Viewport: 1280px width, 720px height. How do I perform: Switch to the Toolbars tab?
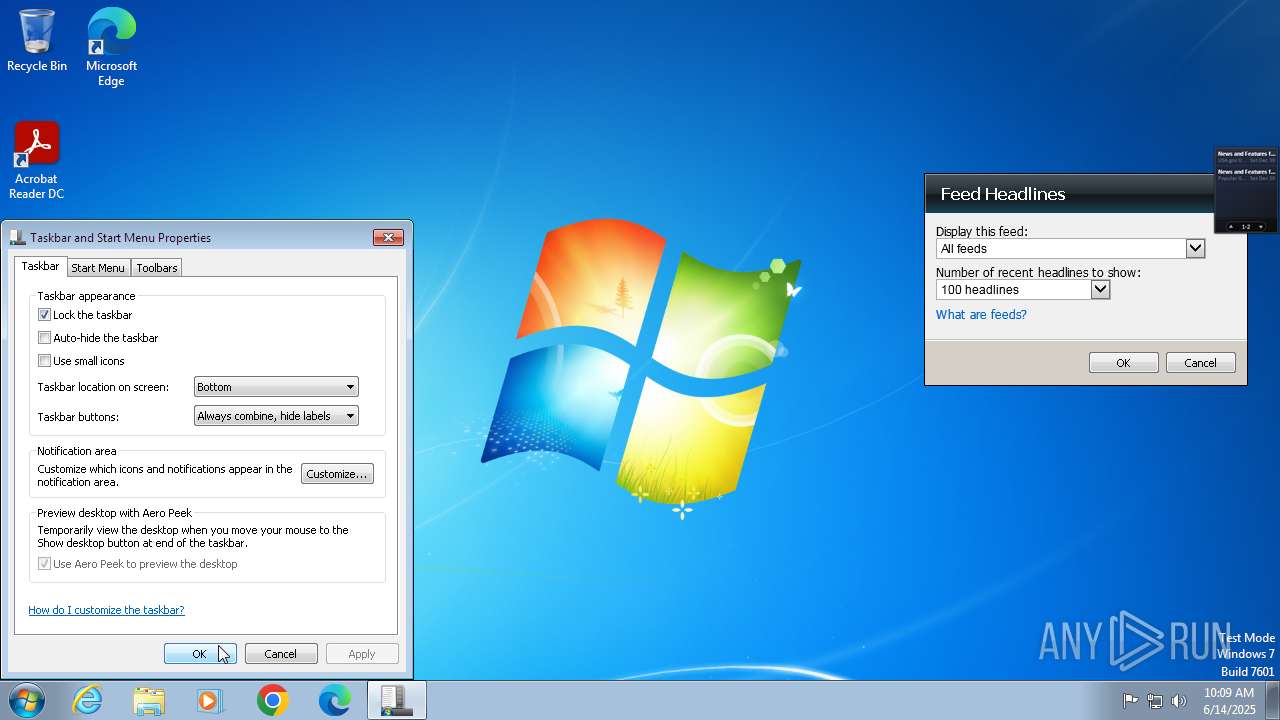[157, 268]
